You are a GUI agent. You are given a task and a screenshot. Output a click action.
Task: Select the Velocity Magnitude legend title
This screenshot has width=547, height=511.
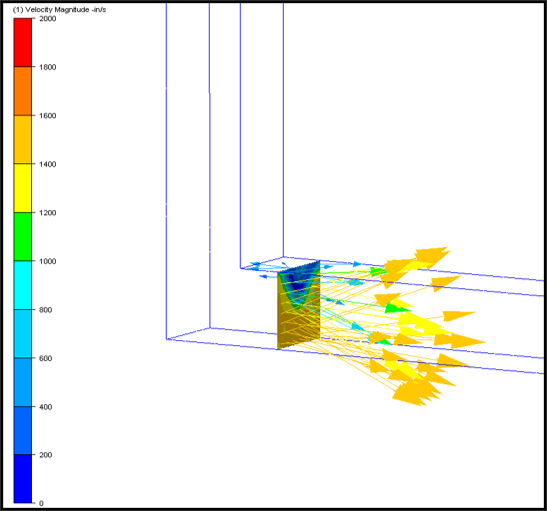point(59,10)
